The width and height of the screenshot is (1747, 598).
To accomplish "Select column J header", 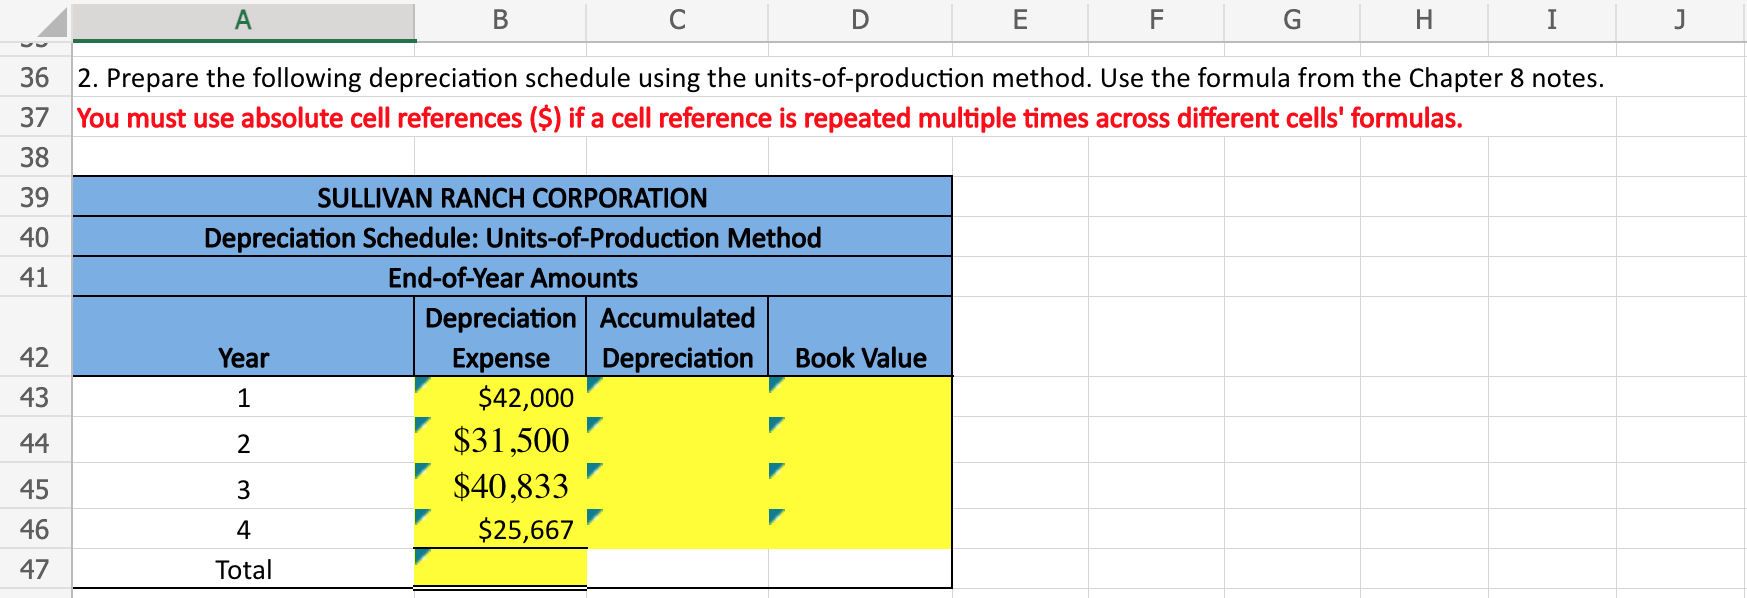I will 1680,20.
